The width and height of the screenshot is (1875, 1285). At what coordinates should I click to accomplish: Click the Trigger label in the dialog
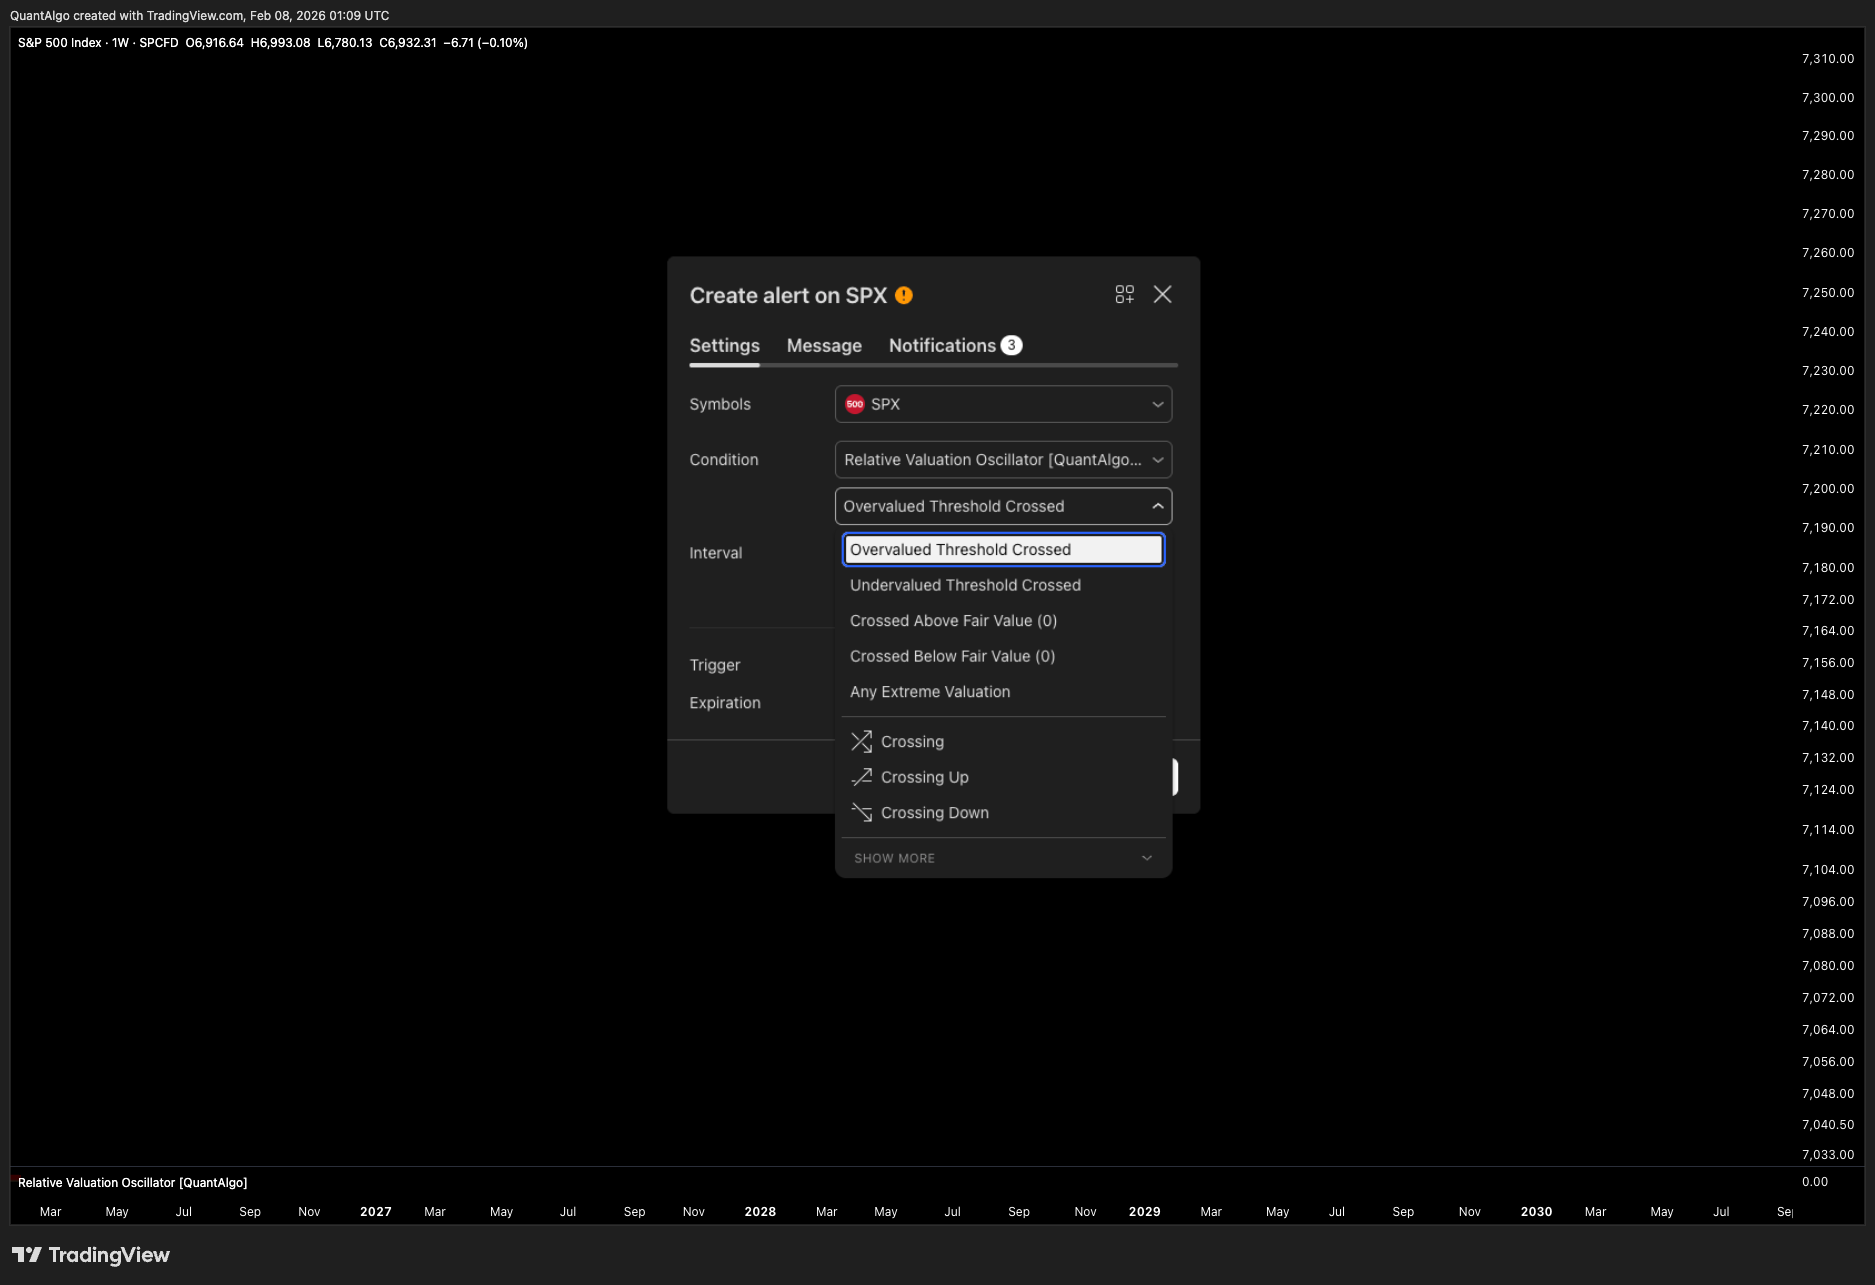[715, 665]
